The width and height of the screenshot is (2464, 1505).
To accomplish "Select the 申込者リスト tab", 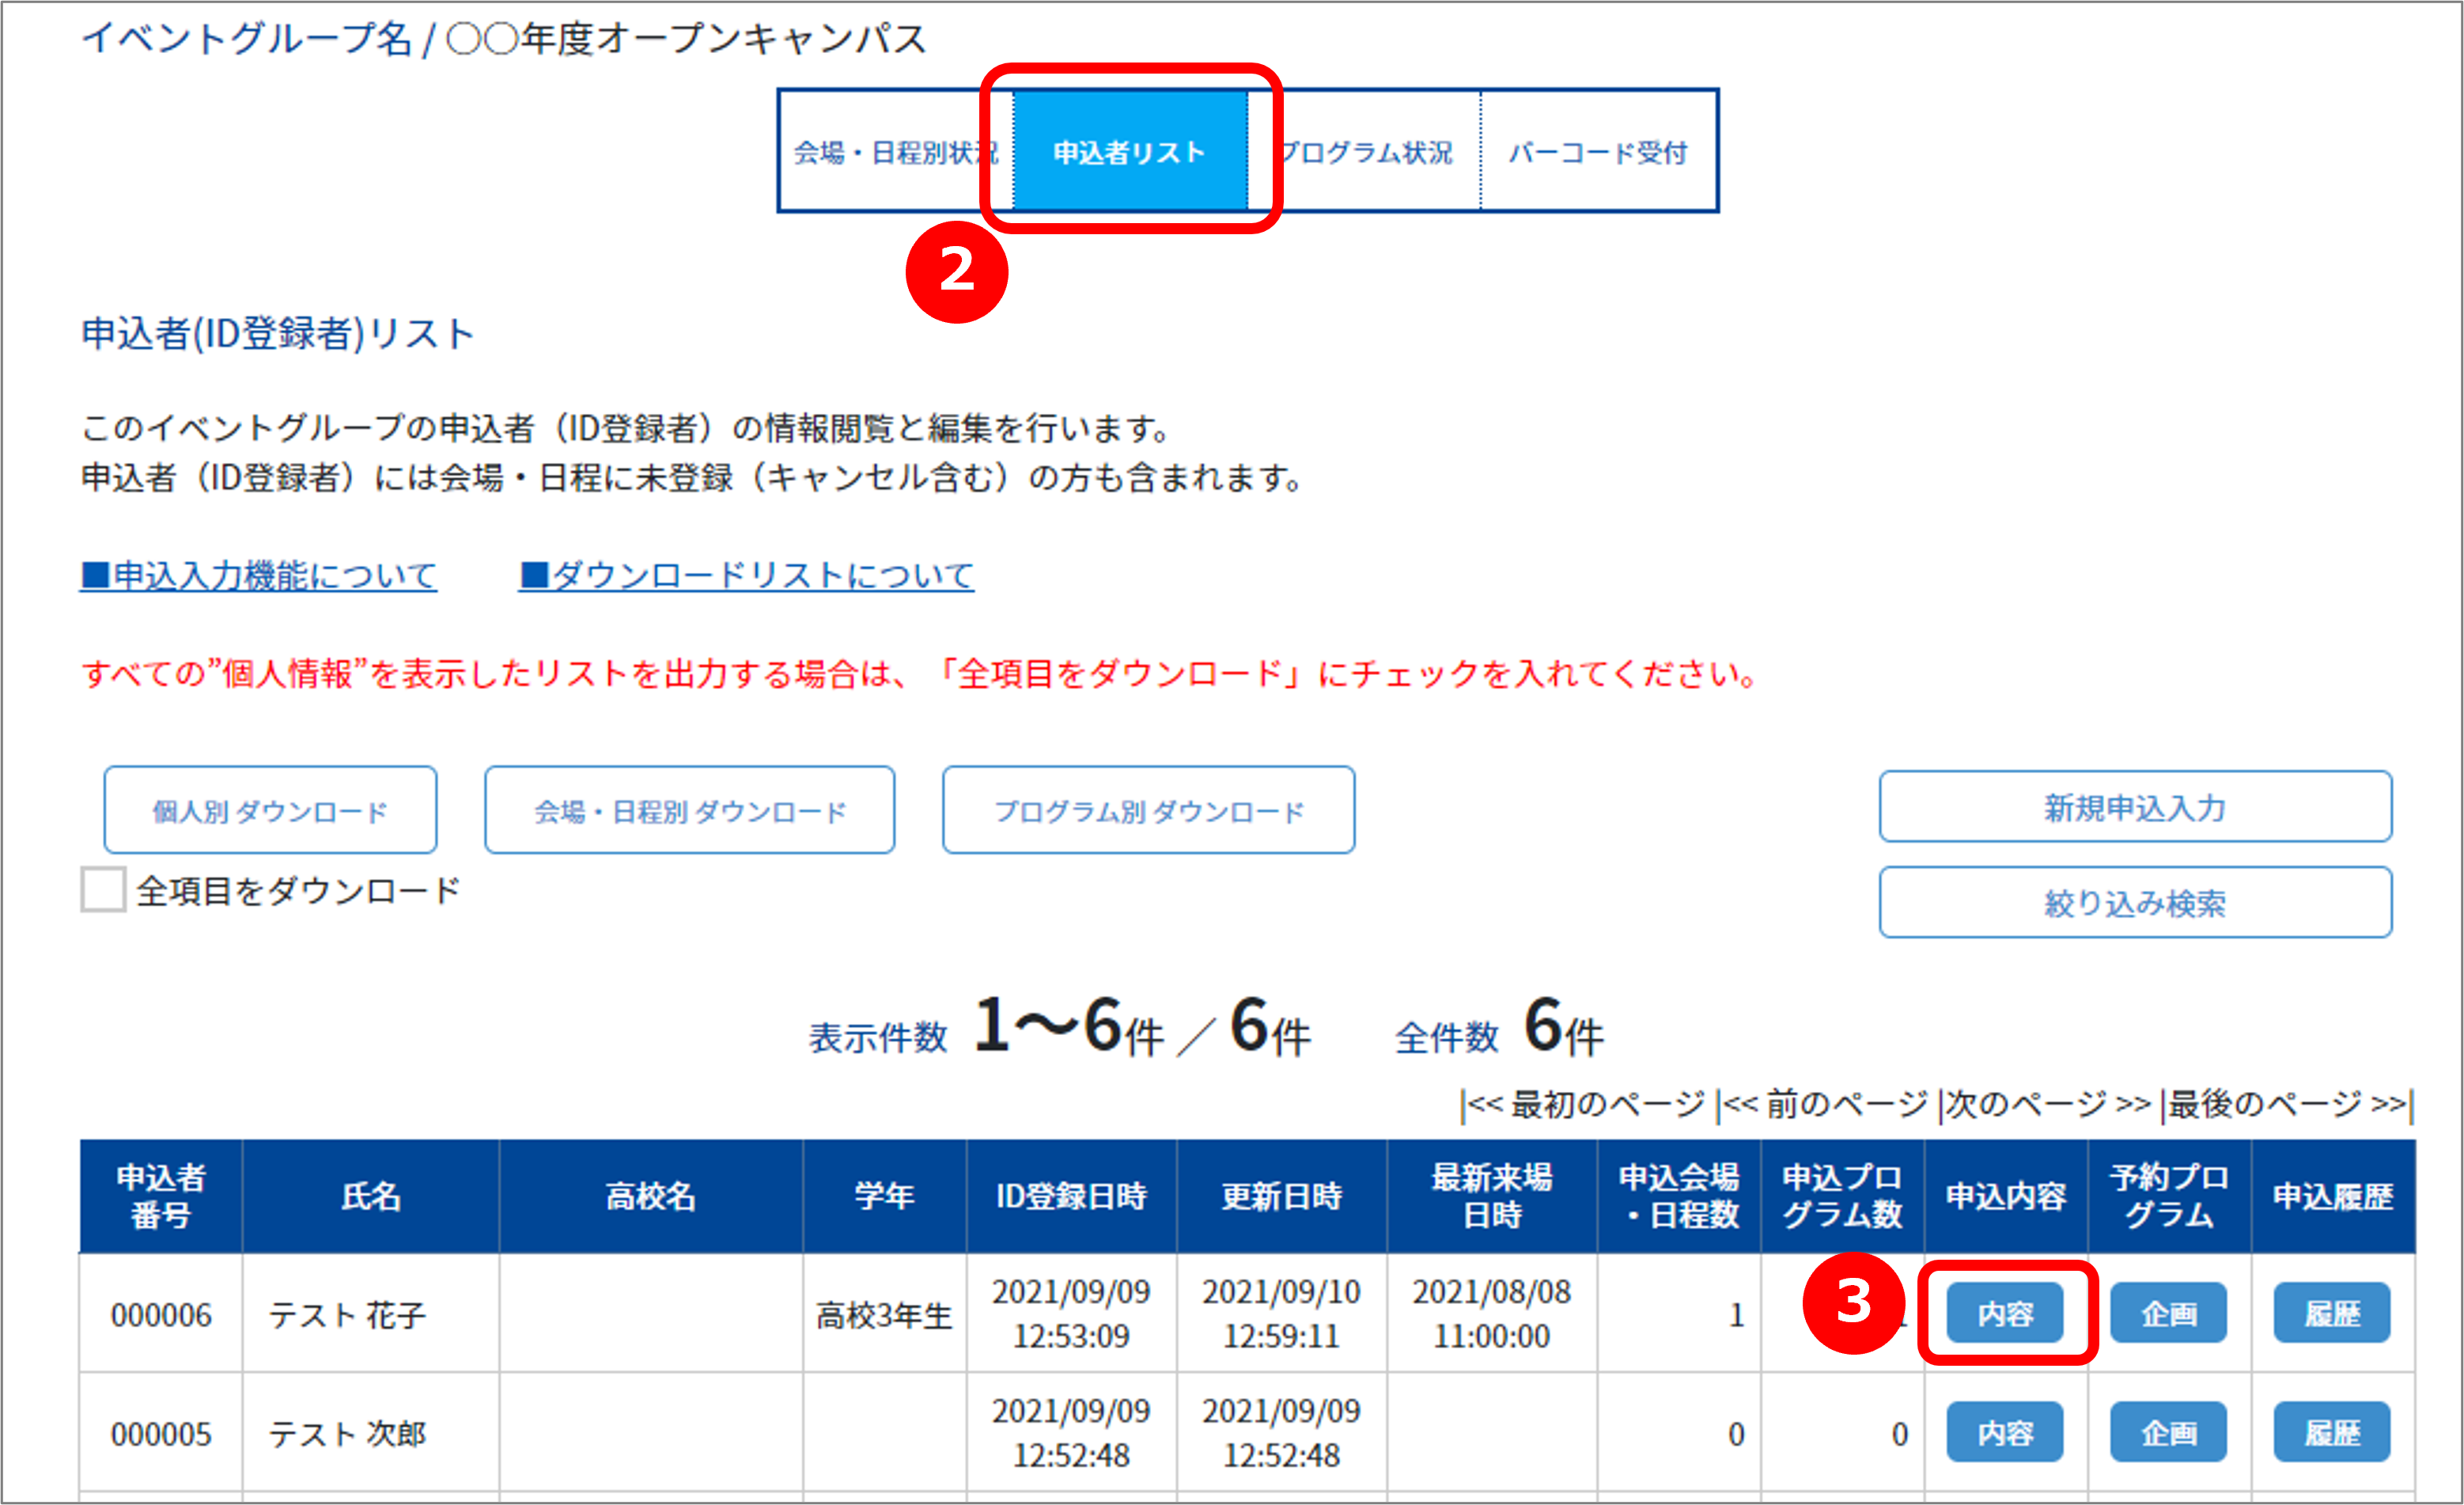I will tap(1130, 152).
